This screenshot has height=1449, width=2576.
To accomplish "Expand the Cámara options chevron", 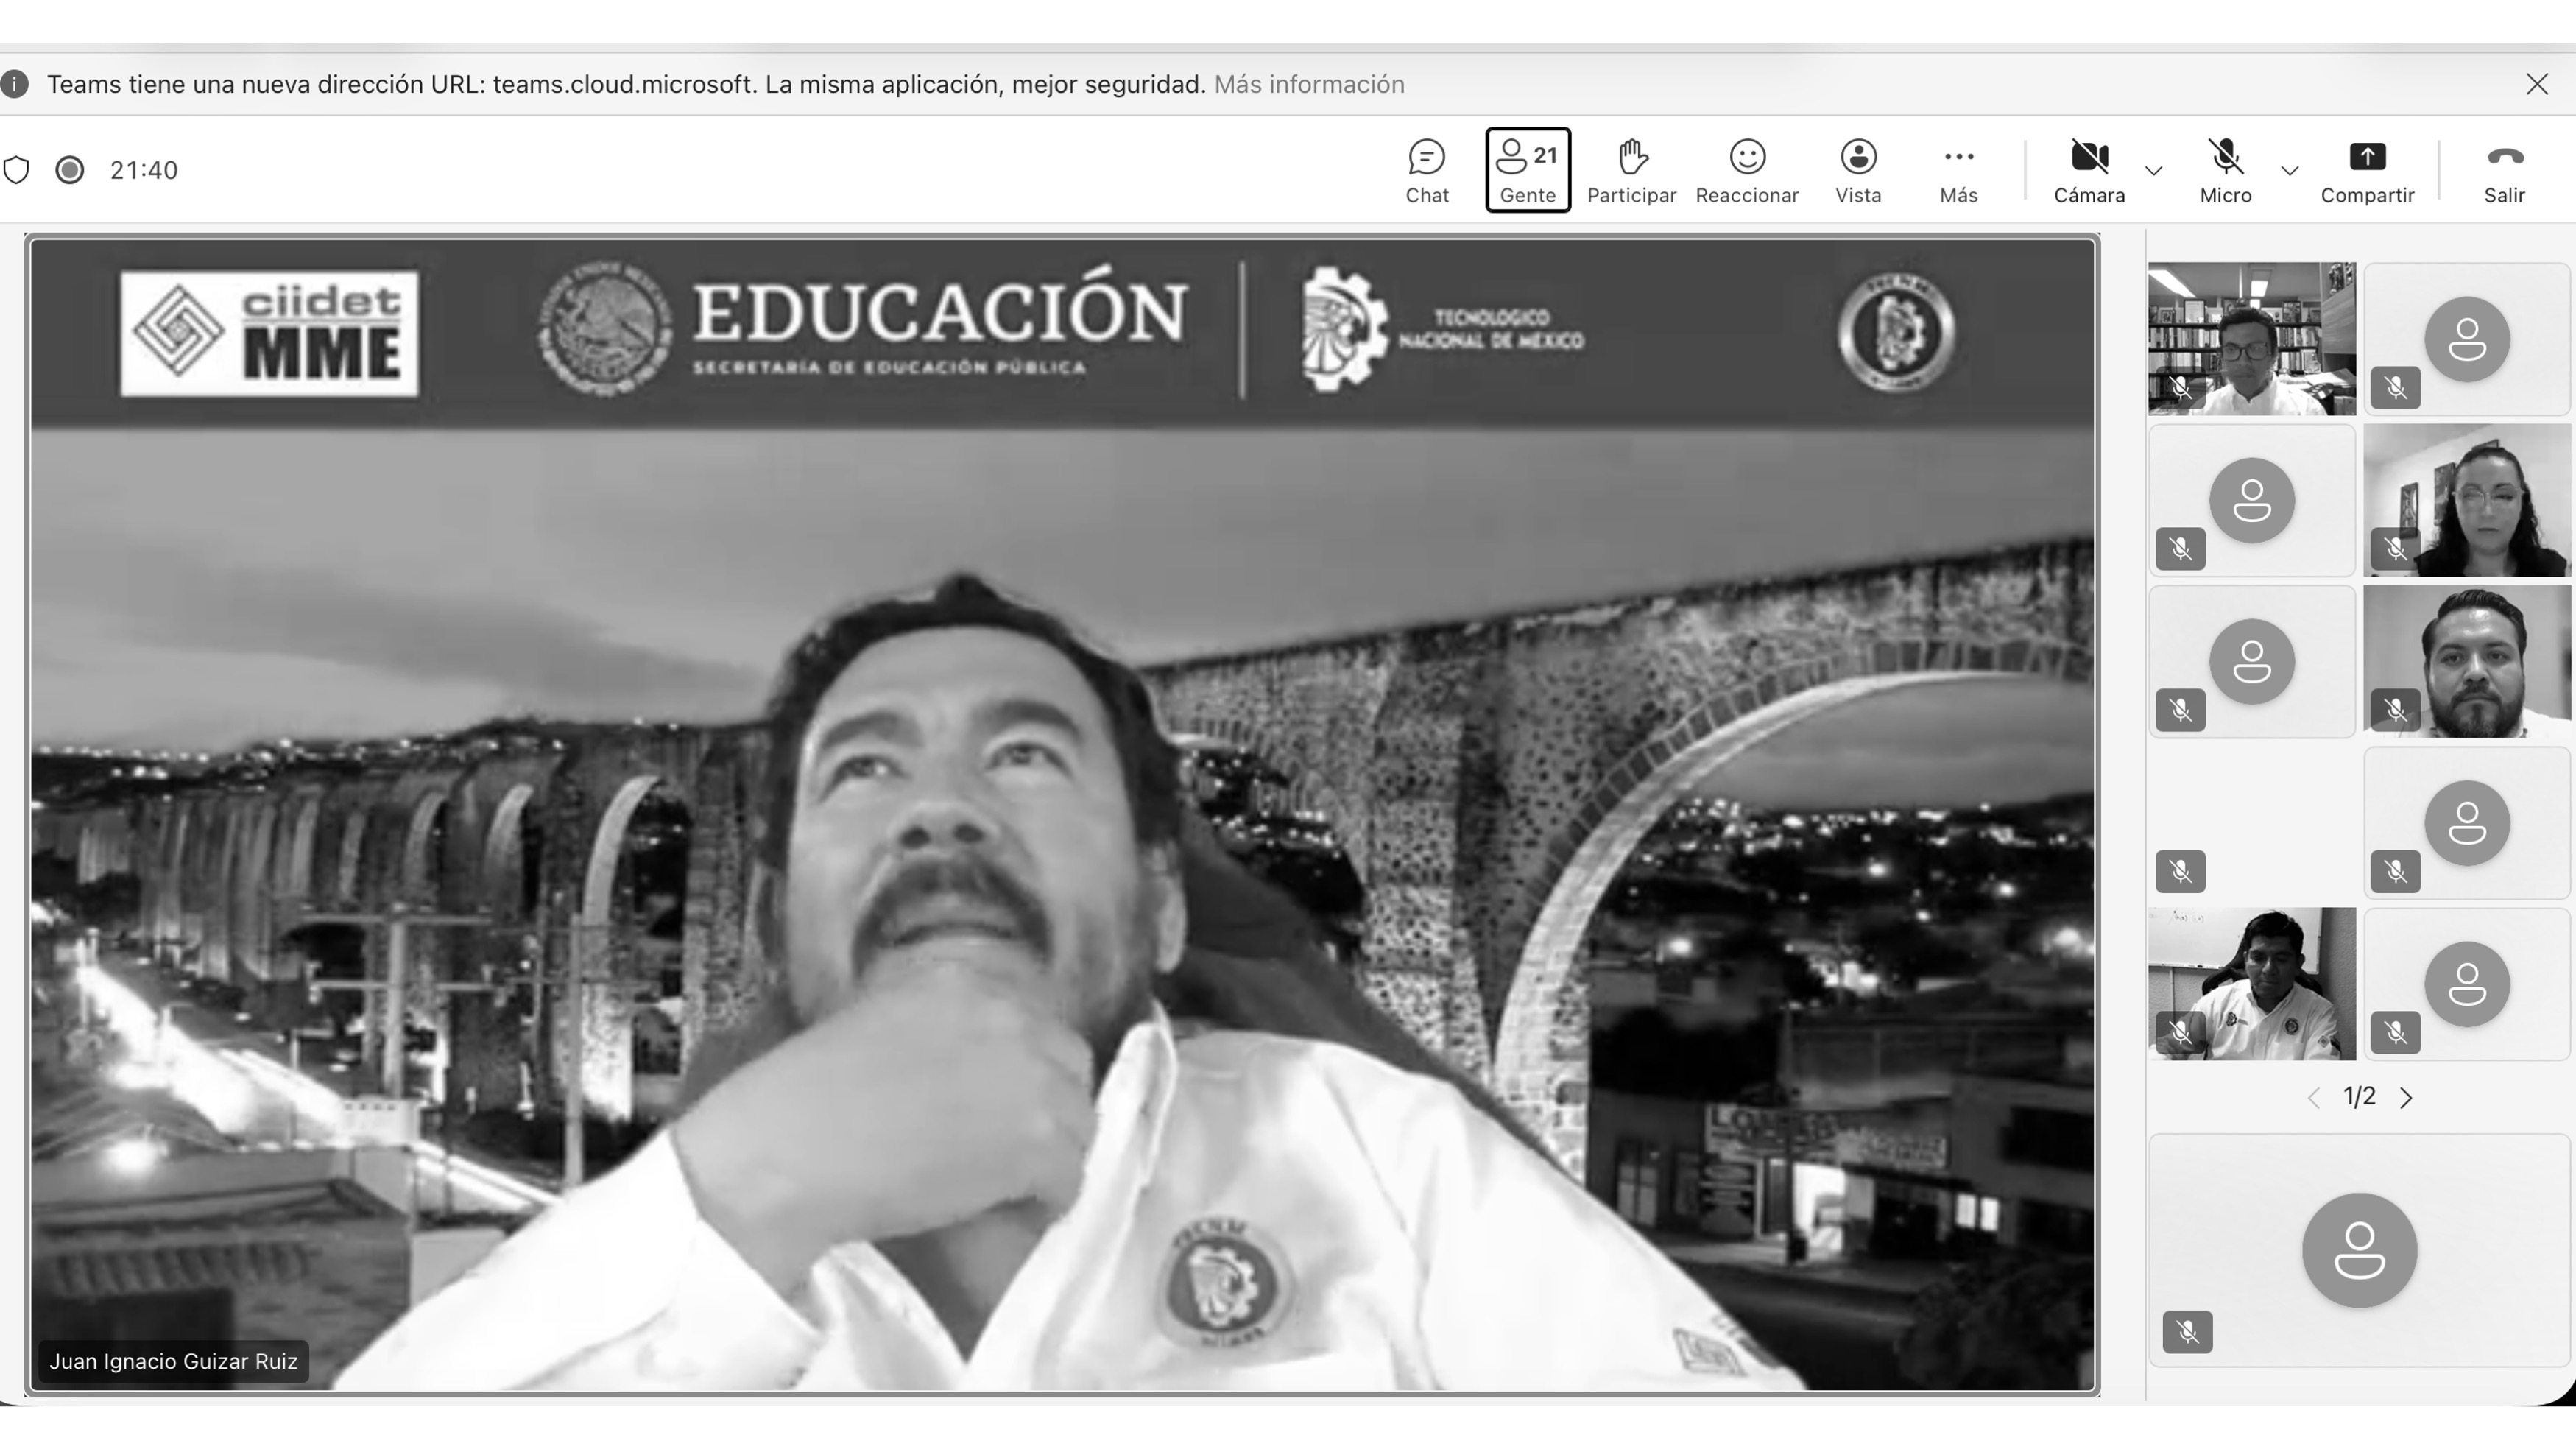I will click(2154, 171).
